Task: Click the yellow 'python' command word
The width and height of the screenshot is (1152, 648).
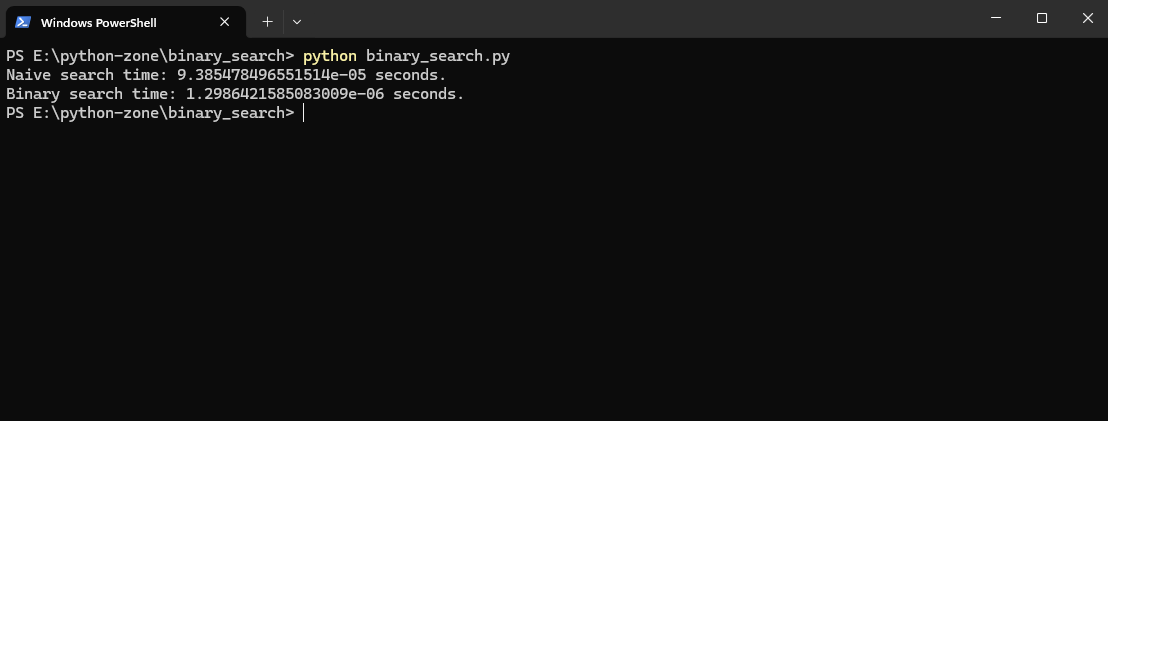Action: pos(329,56)
